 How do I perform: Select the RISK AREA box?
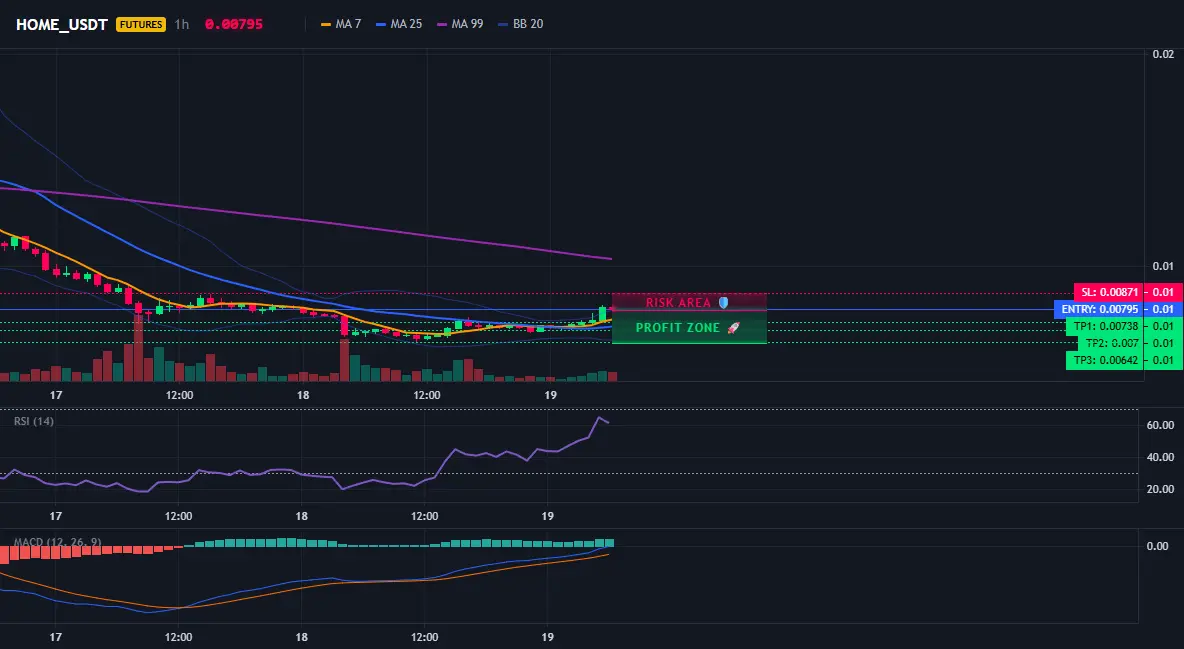689,302
